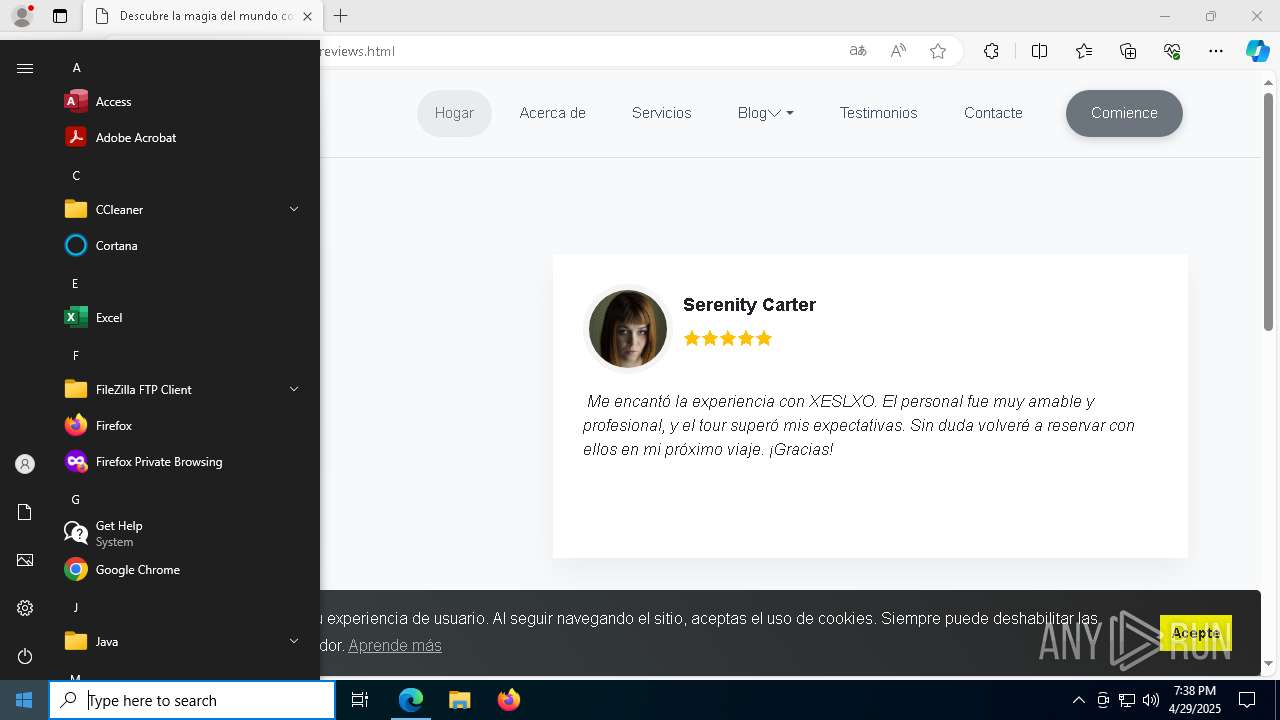
Task: Click the Windows Start button
Action: click(x=24, y=700)
